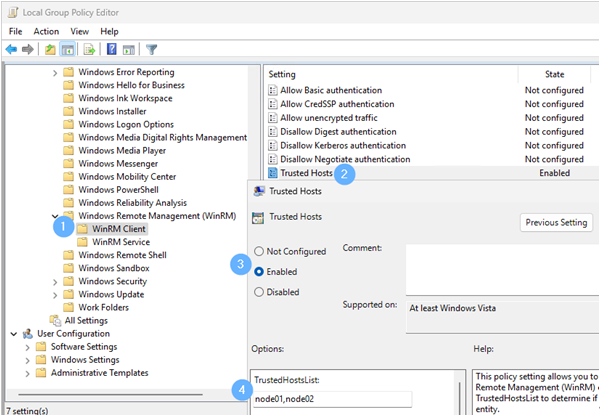Screen dimensions: 600x415
Task: Open the Help toolbar icon
Action: 111,49
